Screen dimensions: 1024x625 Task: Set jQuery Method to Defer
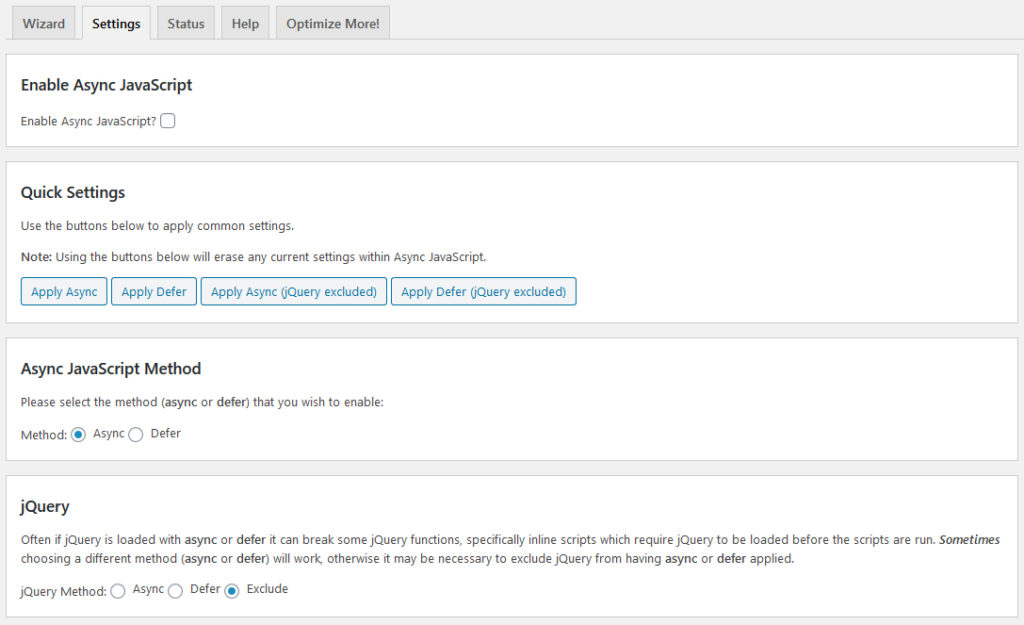(x=175, y=591)
